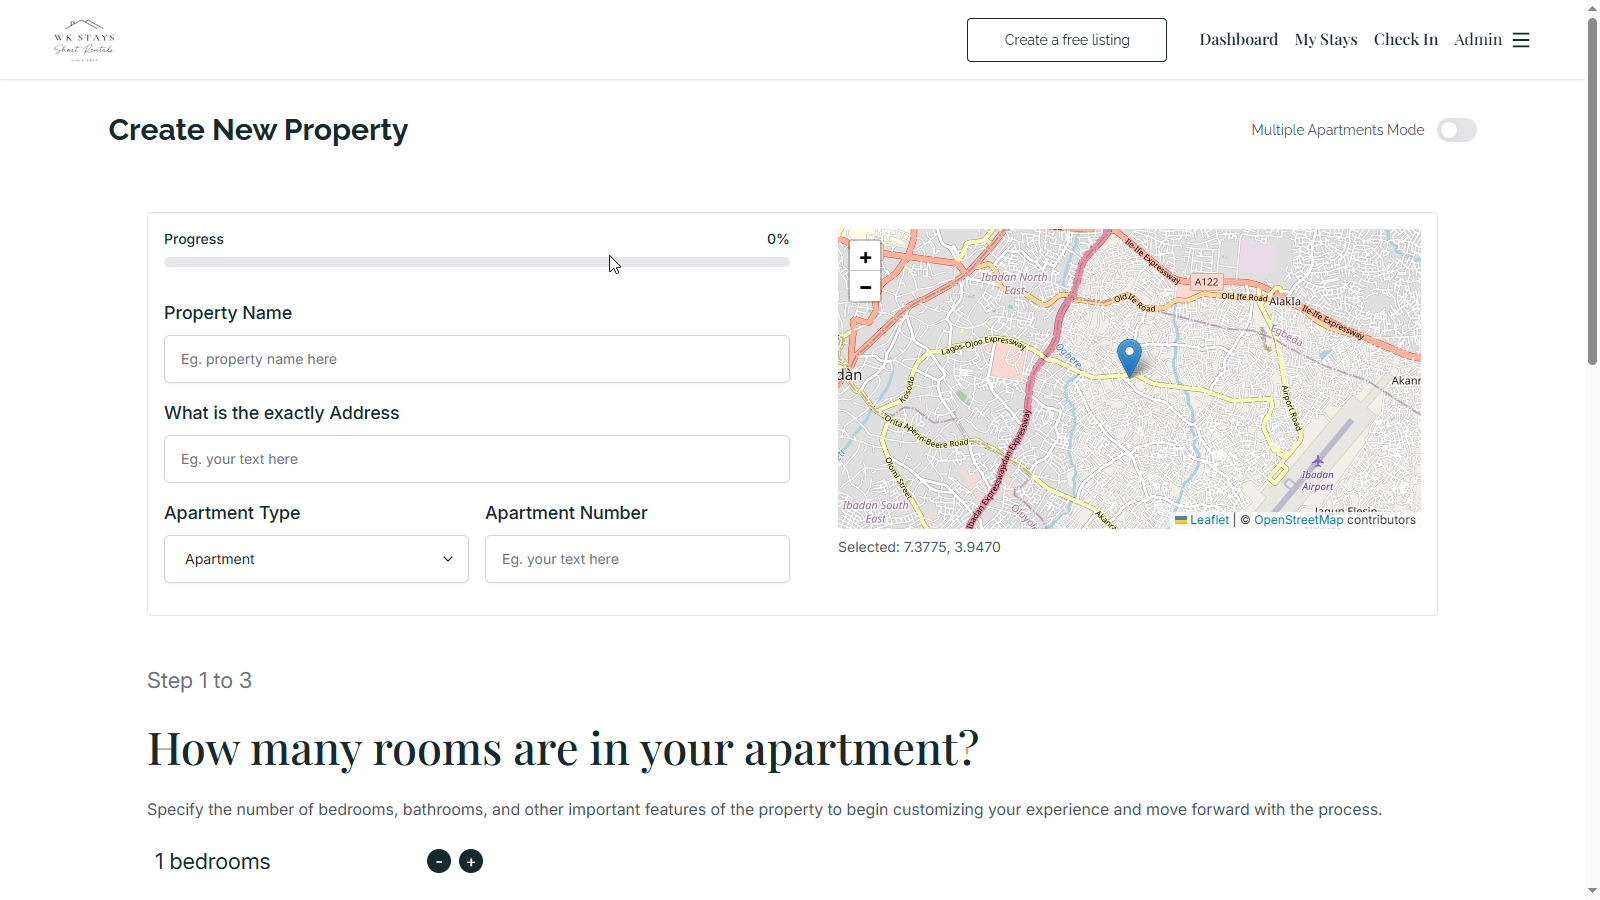The width and height of the screenshot is (1600, 900).
Task: Zoom out on the map
Action: tap(865, 287)
